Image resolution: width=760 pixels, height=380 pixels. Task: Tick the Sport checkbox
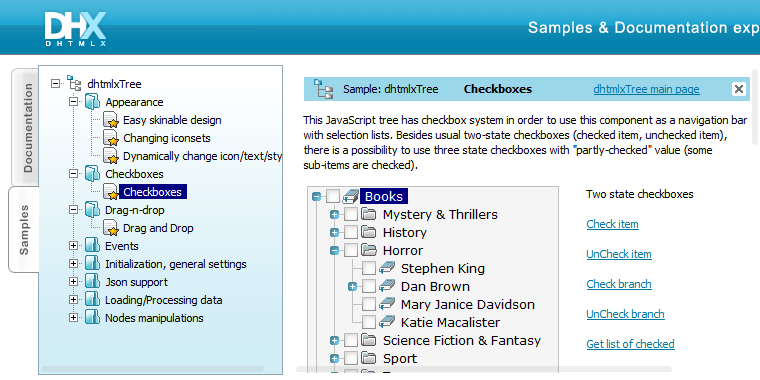click(x=351, y=359)
